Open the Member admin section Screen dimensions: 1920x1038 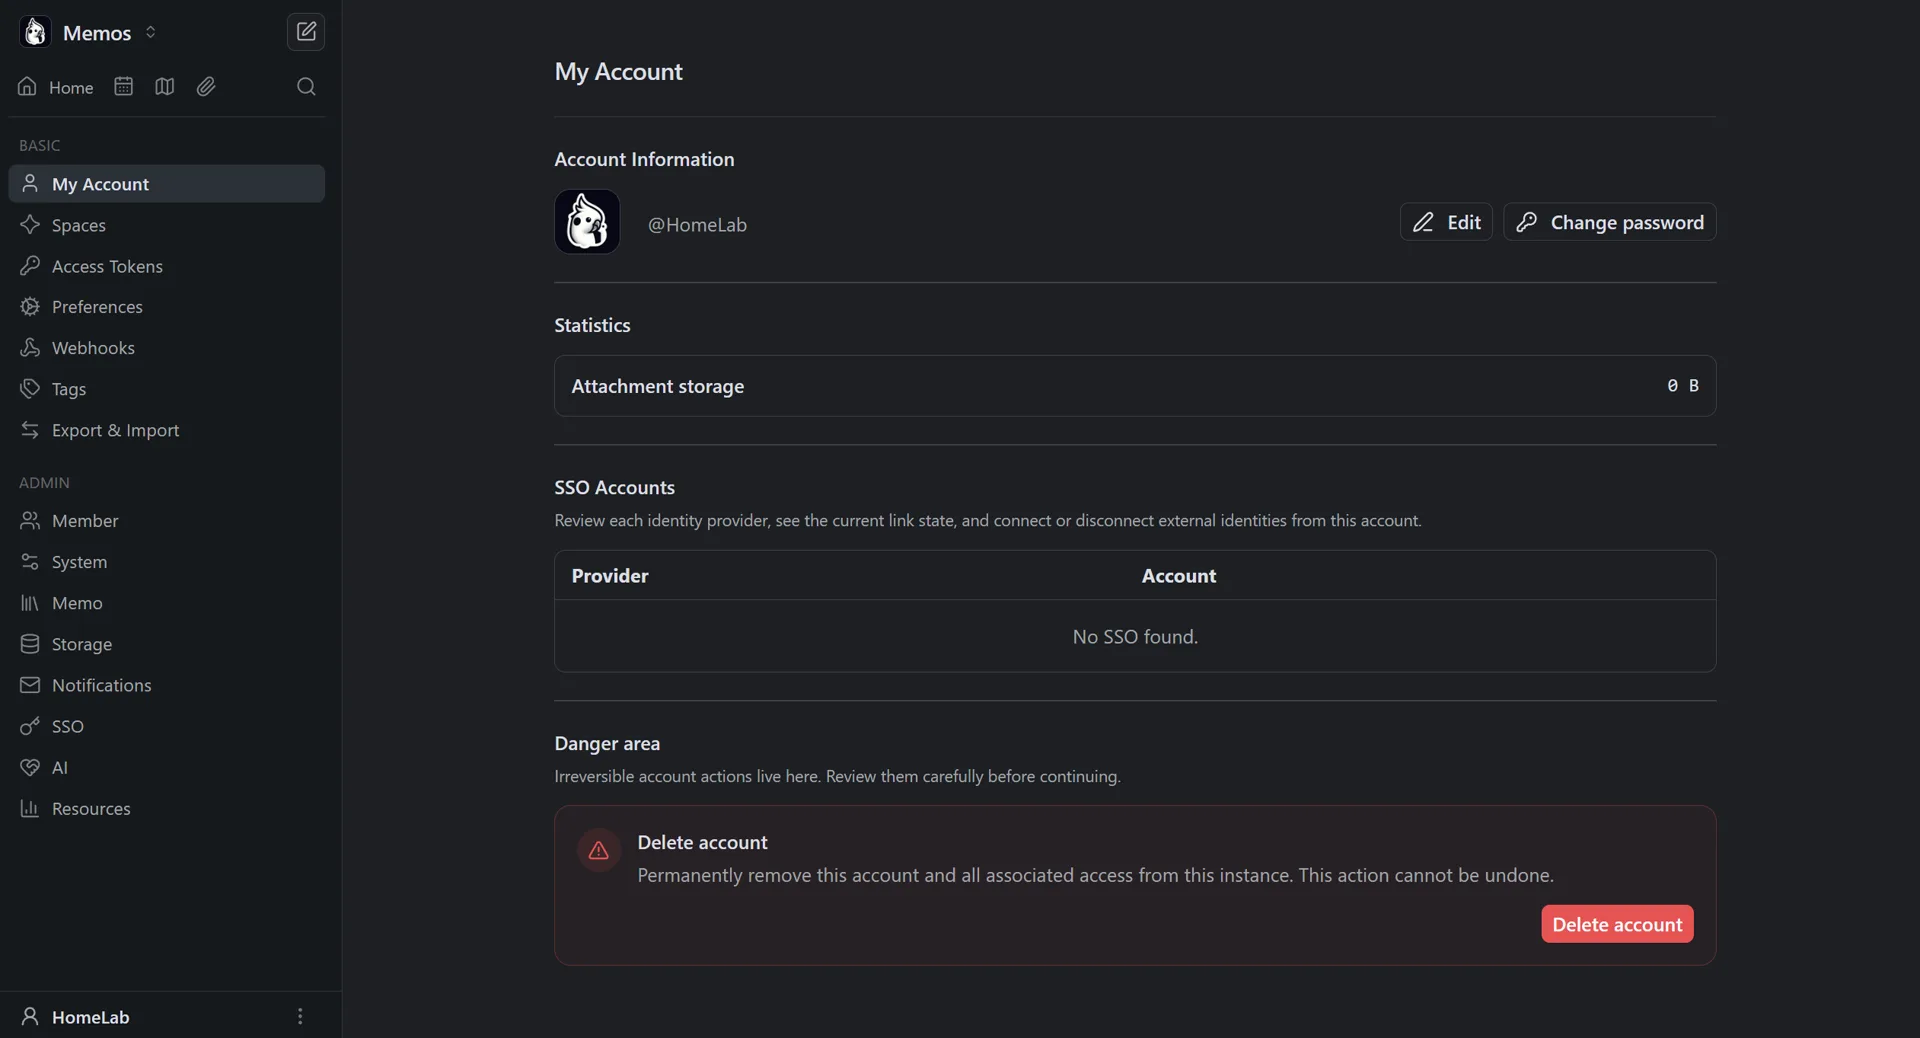(x=167, y=521)
